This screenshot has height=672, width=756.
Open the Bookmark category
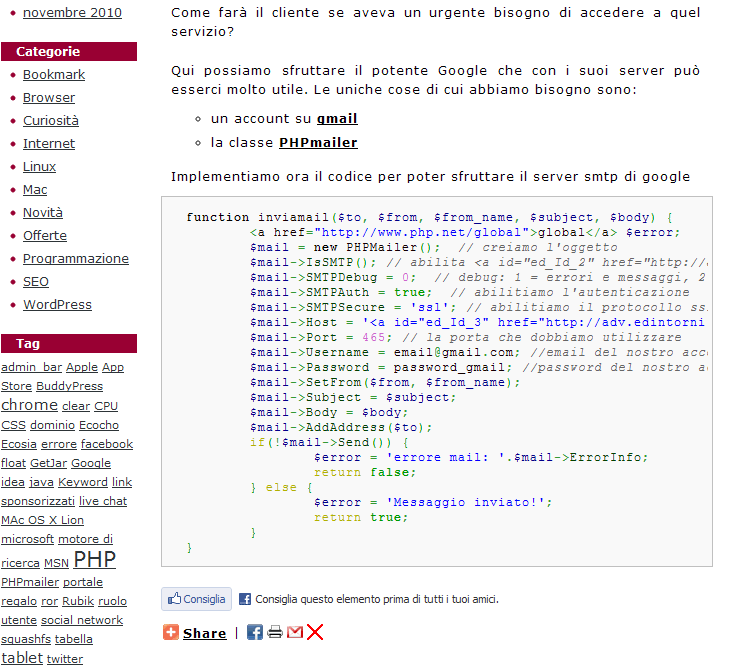54,75
